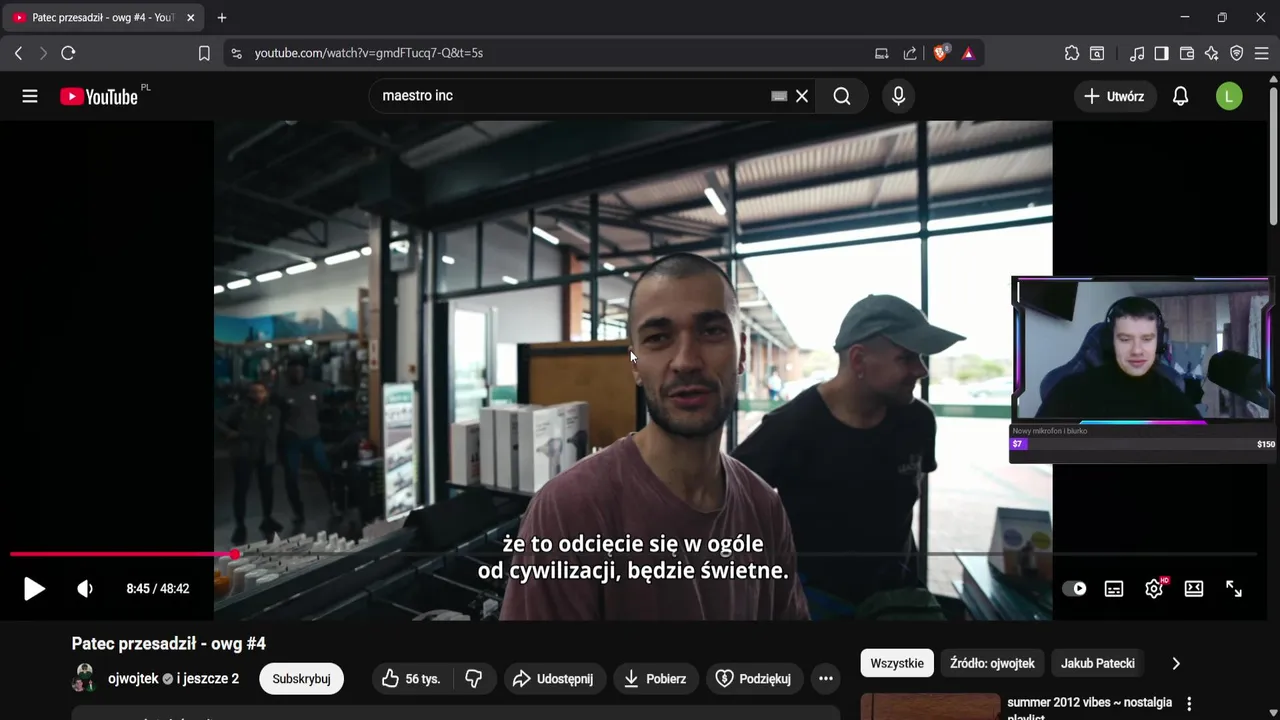Mute the video volume
1280x720 pixels.
click(85, 589)
